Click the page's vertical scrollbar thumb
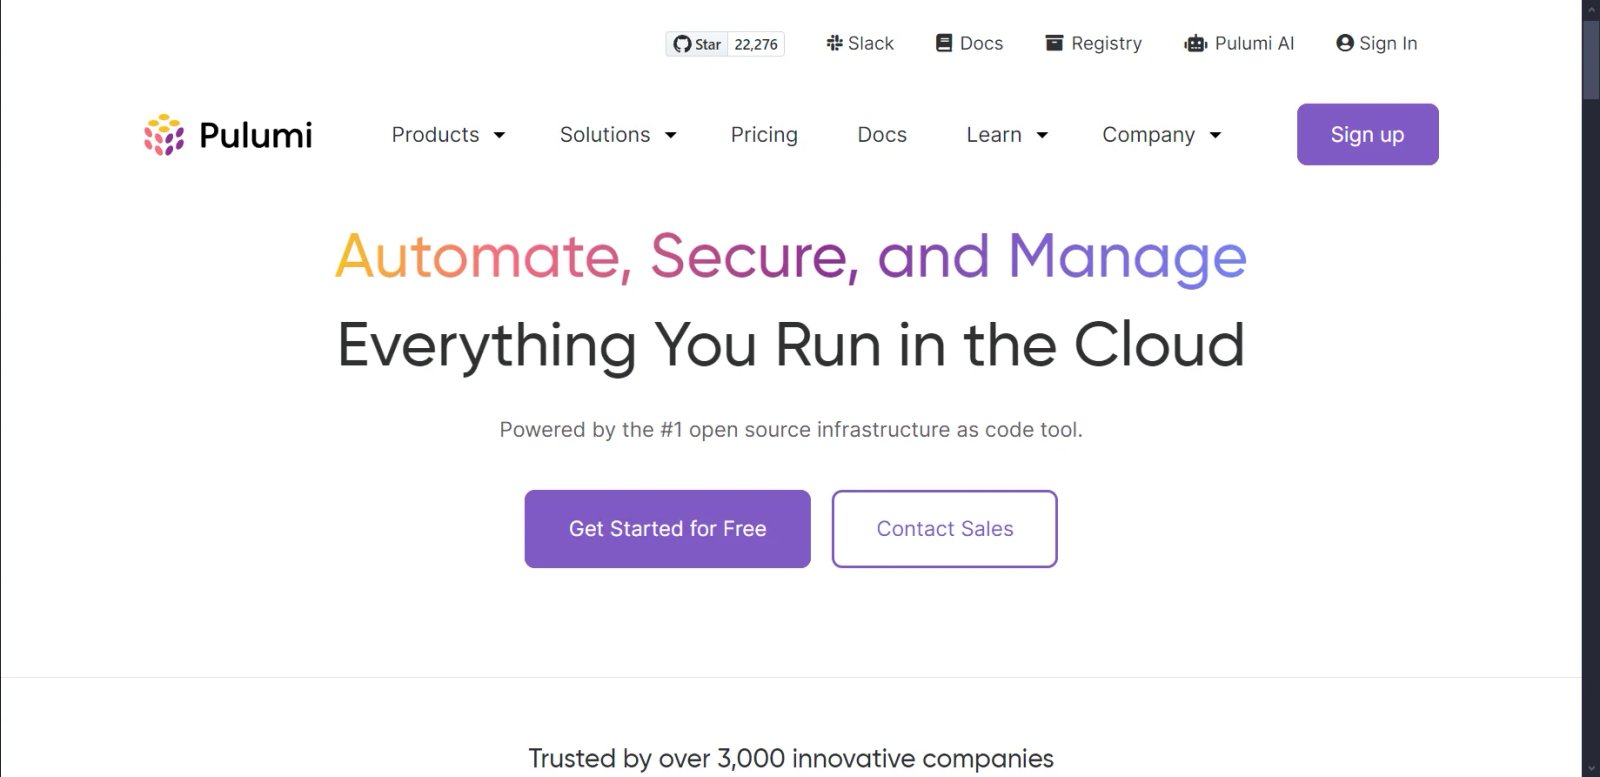The image size is (1600, 777). pyautogui.click(x=1591, y=60)
